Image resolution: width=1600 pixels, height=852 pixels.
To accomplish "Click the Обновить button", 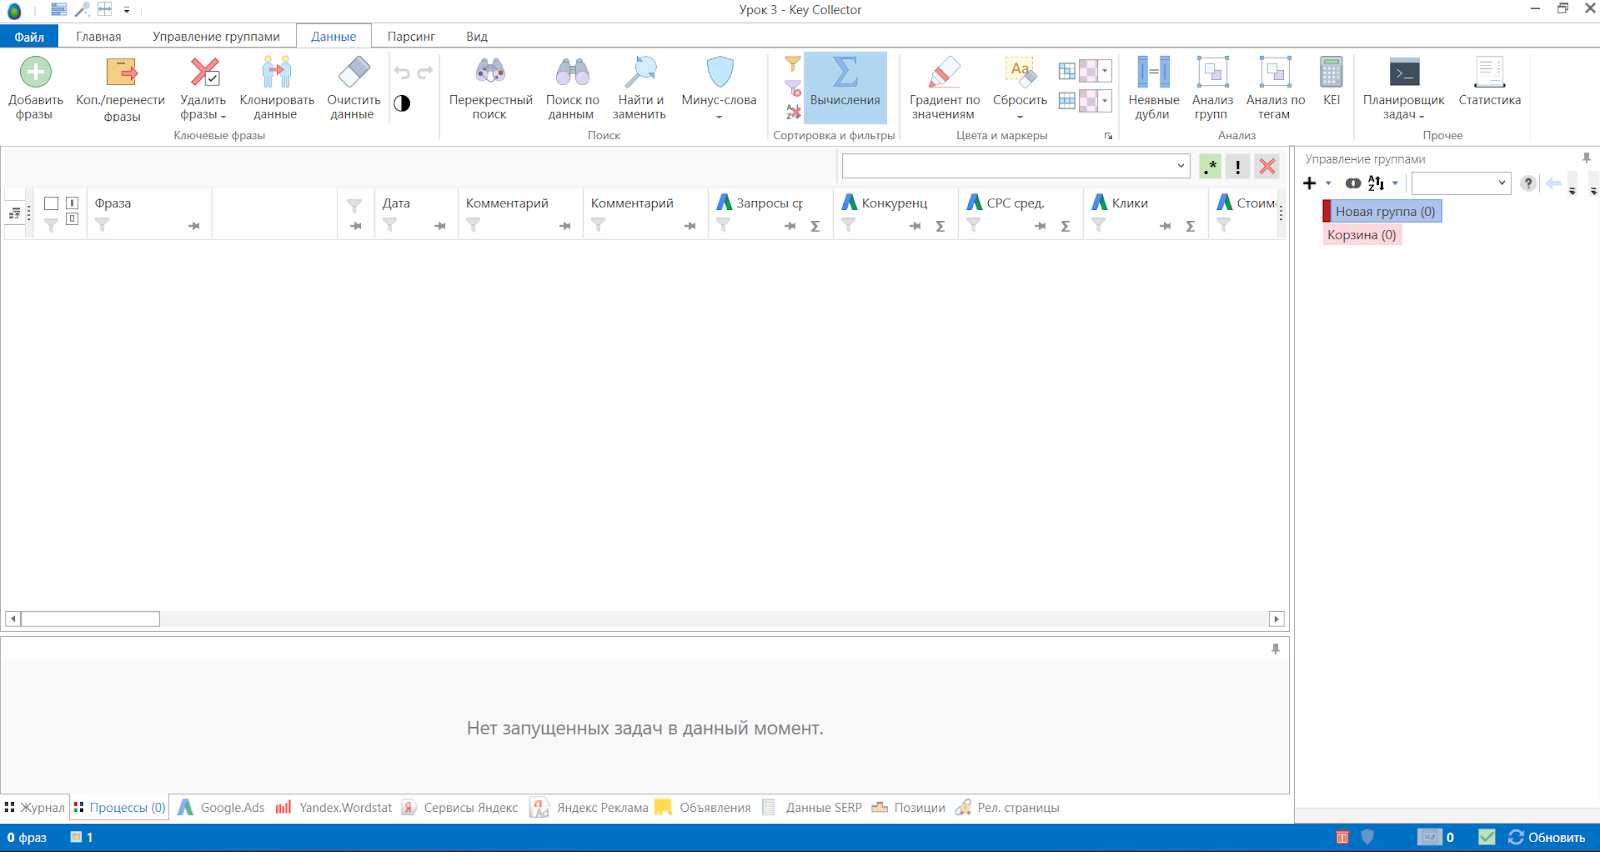I will (x=1547, y=838).
